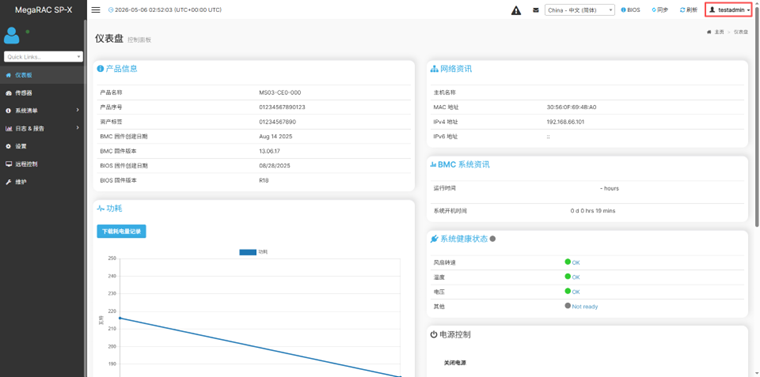
Task: Click the green status dot for 风扇转速
Action: (x=568, y=262)
